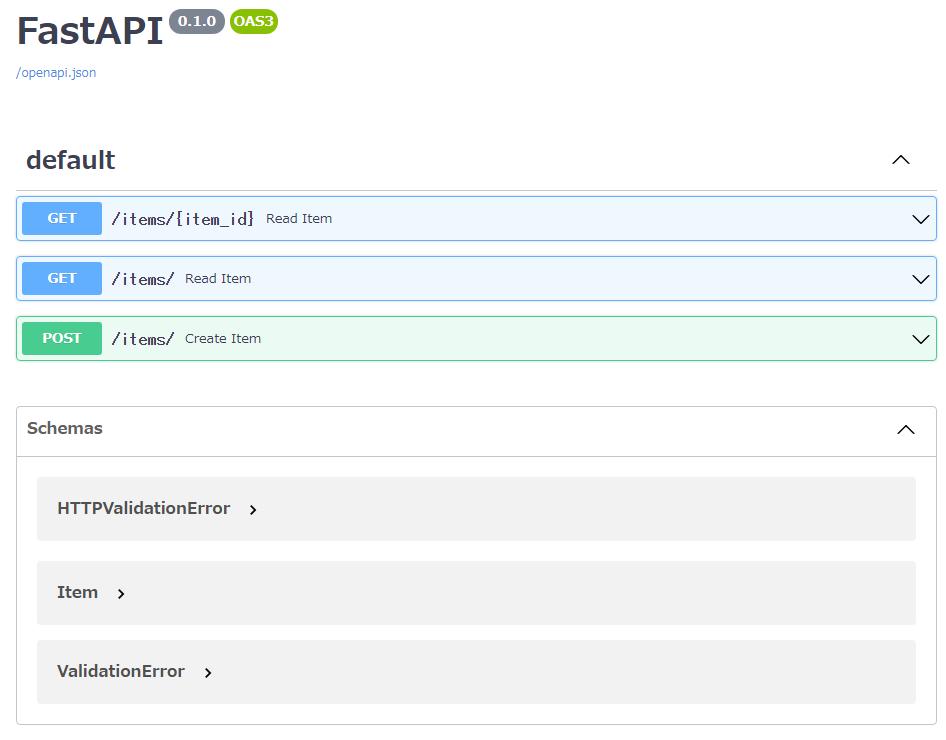The height and width of the screenshot is (740, 946).
Task: Click the 0.1.0 version badge
Action: [196, 21]
